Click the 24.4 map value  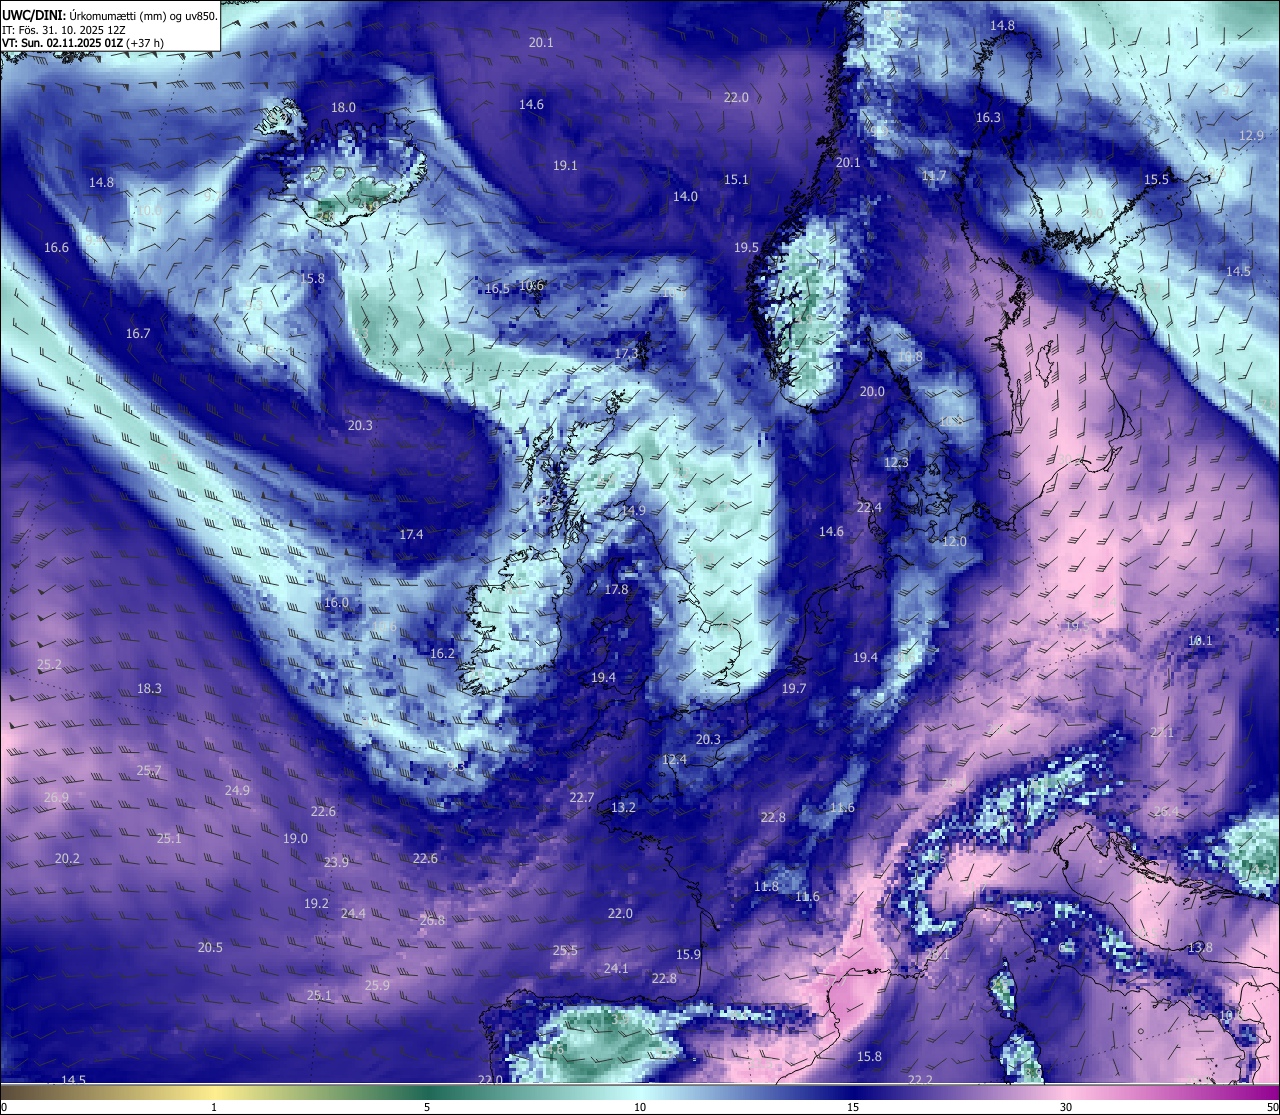click(x=353, y=913)
